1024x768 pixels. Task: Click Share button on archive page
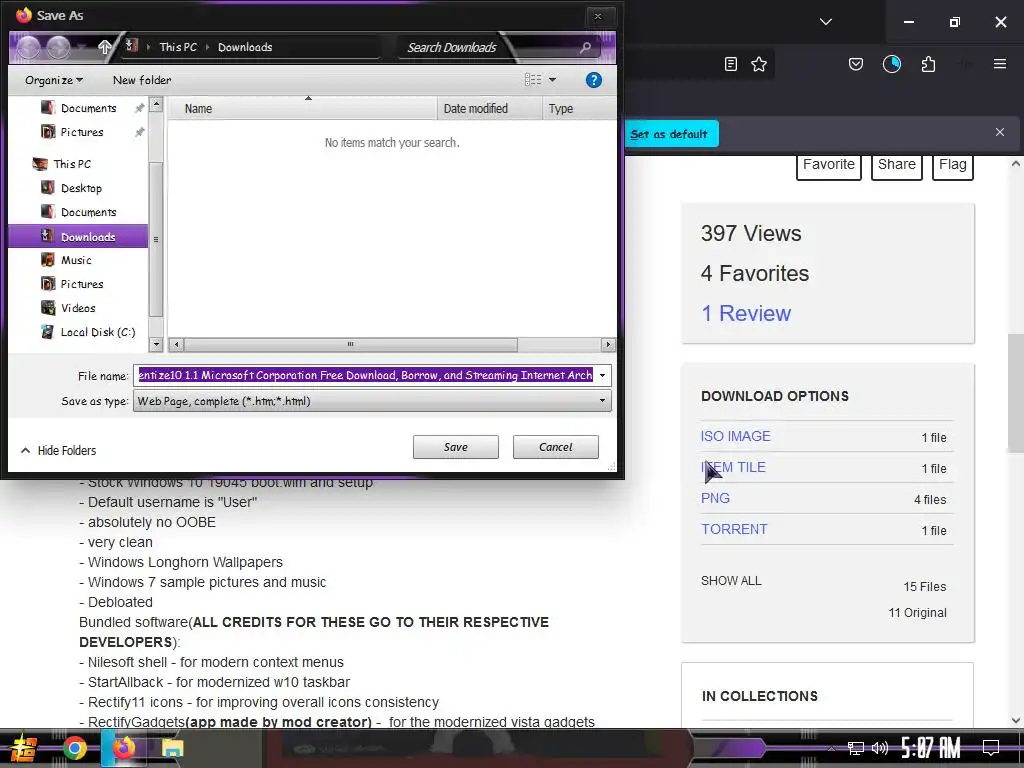(897, 165)
